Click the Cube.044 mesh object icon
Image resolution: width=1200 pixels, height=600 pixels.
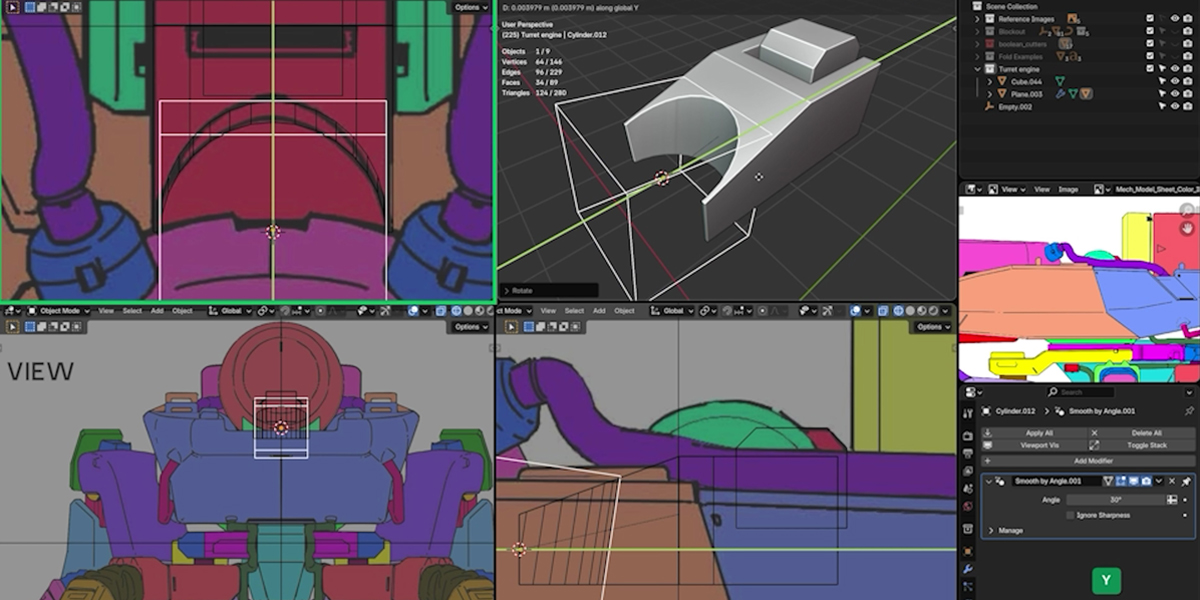(1002, 81)
